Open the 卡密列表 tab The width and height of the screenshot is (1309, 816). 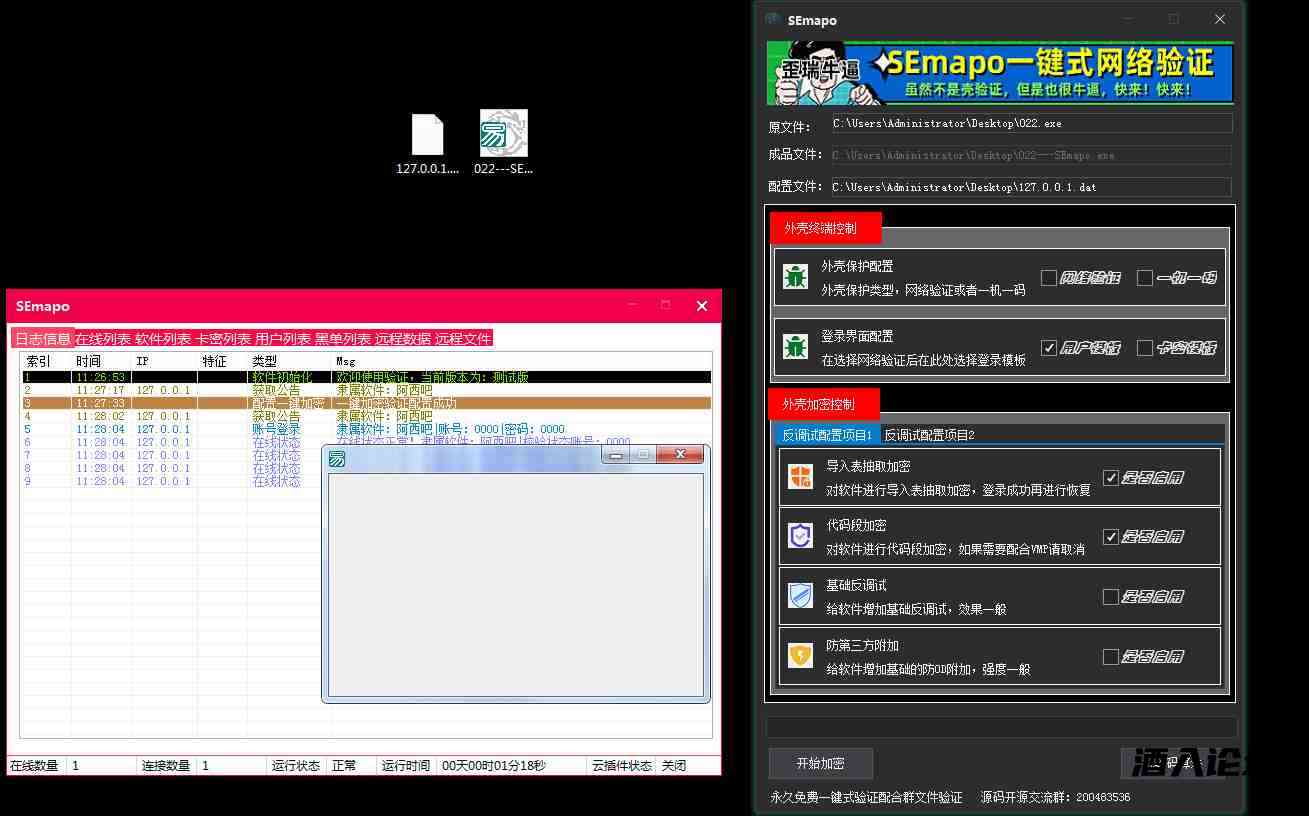222,339
